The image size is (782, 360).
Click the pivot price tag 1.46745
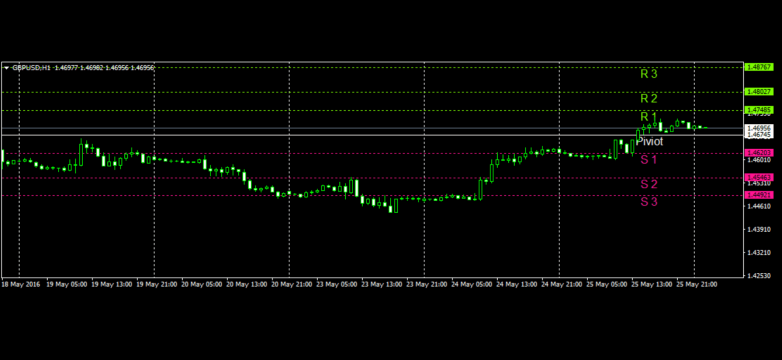[x=758, y=135]
